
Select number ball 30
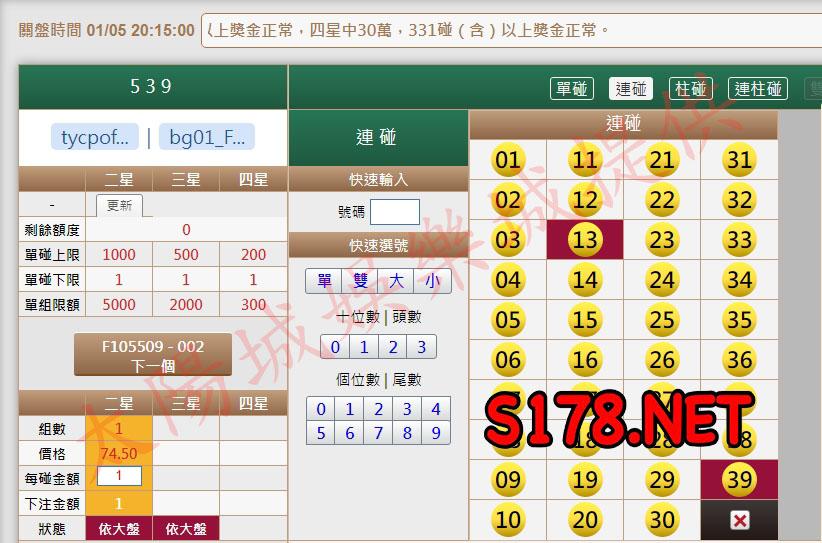pyautogui.click(x=662, y=519)
